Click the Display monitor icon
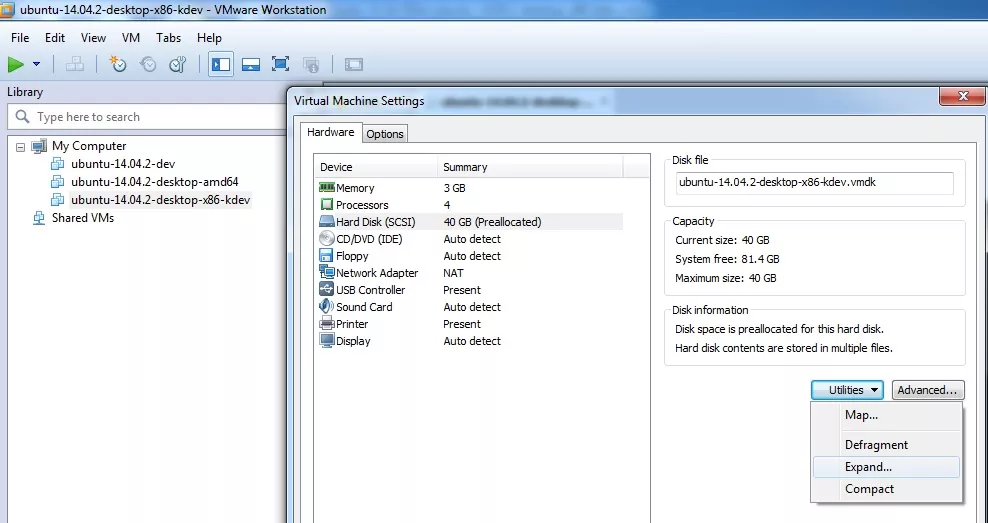The height and width of the screenshot is (523, 988). coord(326,341)
